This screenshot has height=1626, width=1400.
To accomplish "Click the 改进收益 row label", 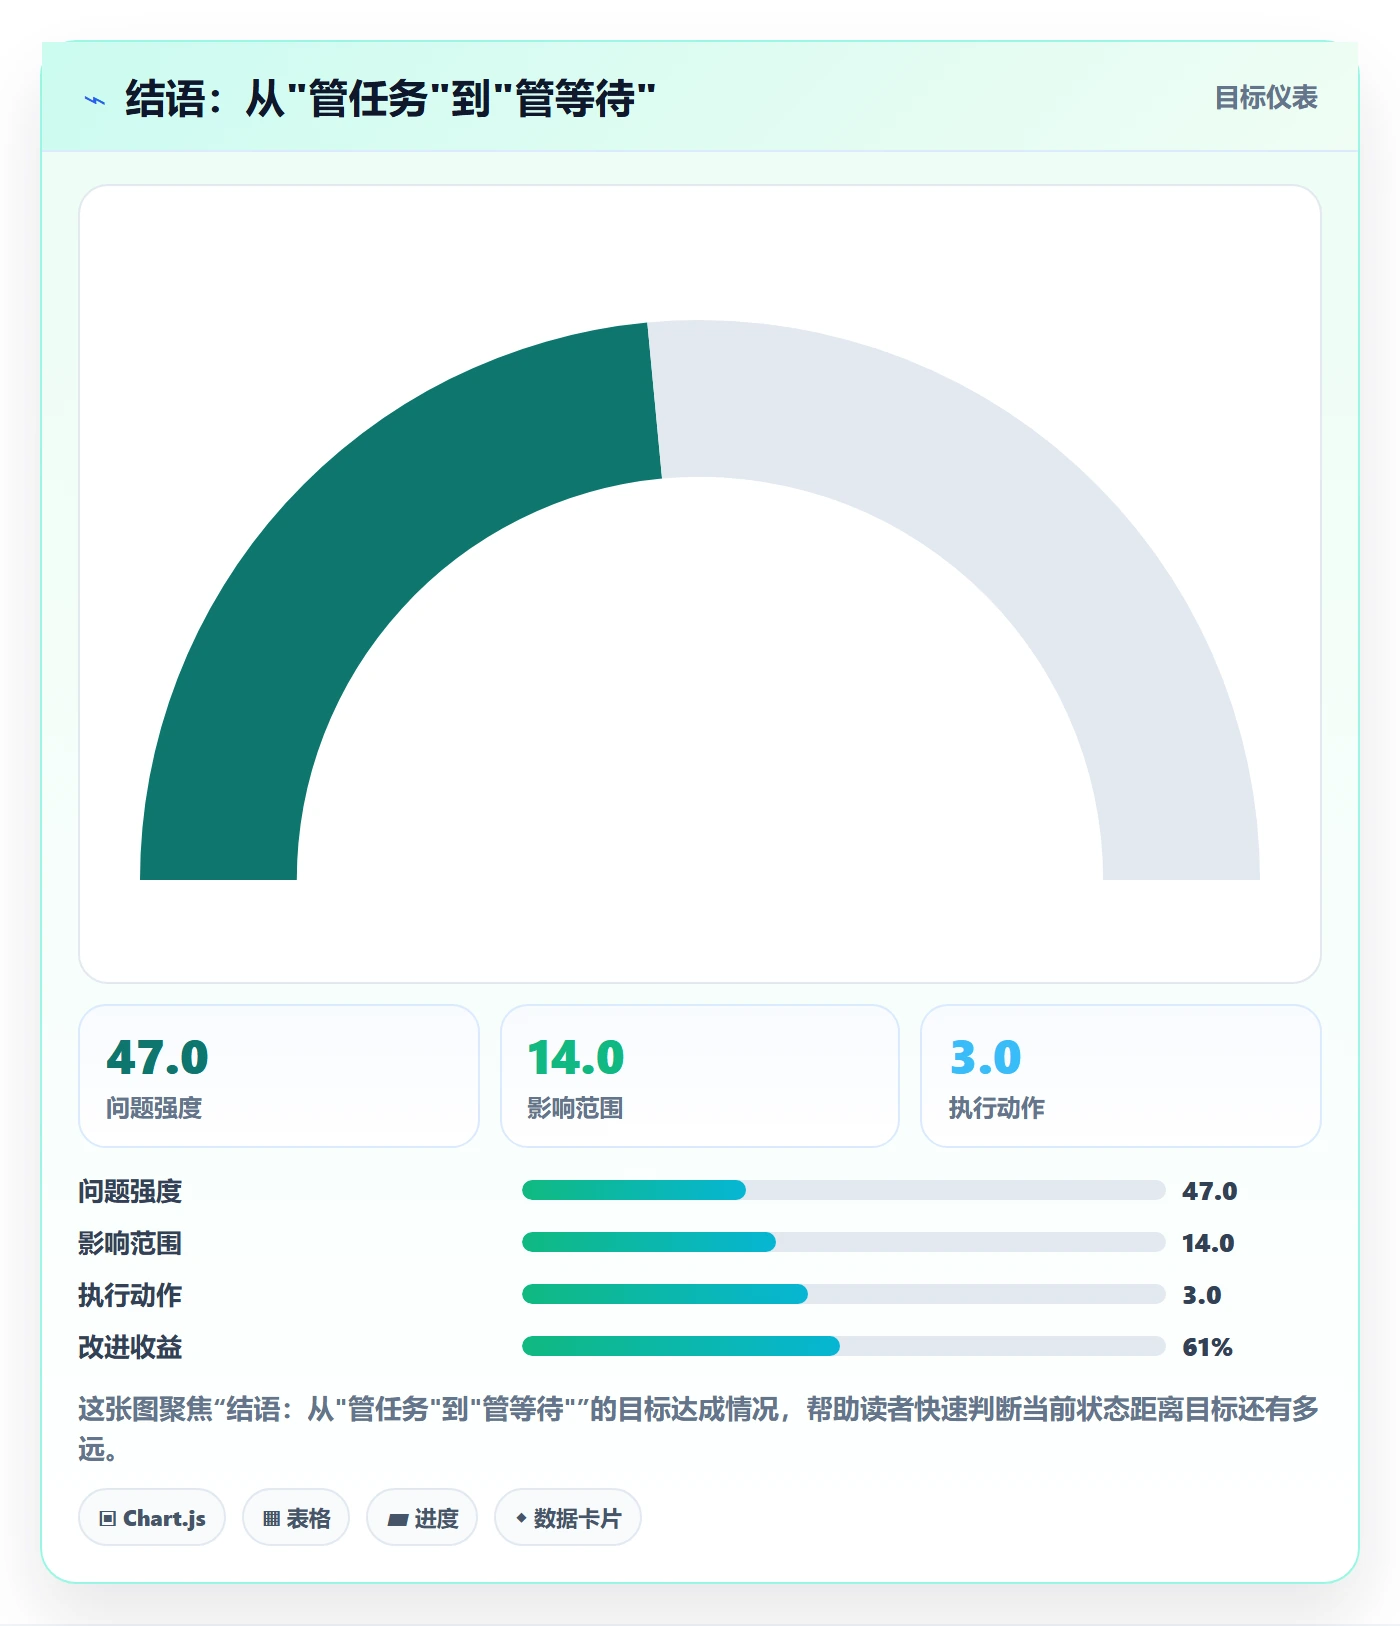I will point(130,1347).
